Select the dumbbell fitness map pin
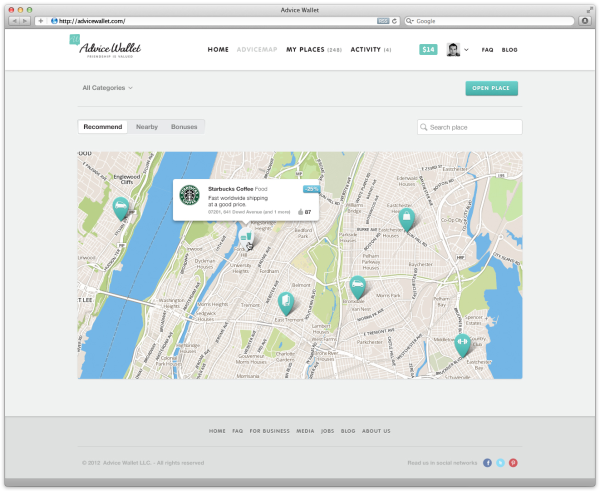This screenshot has height=491, width=600. coord(462,343)
